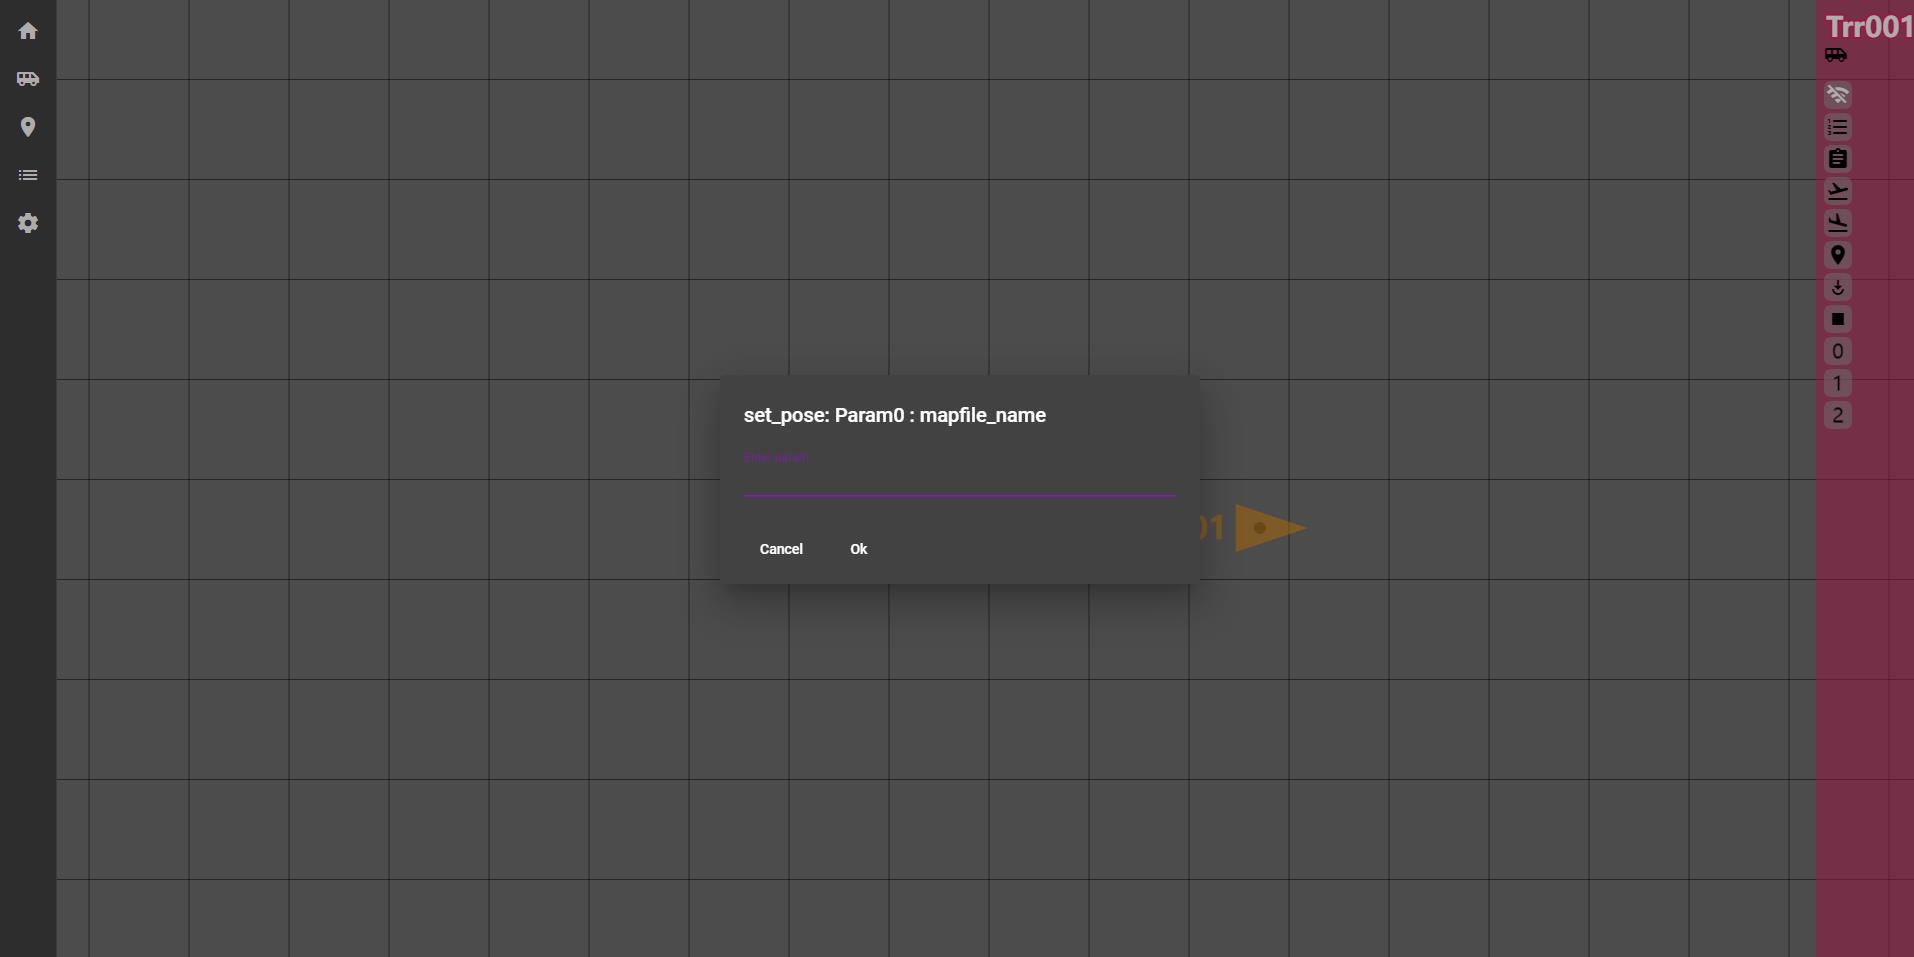Click the numbered list icon in Trr001 panel
1914x957 pixels.
(1838, 127)
